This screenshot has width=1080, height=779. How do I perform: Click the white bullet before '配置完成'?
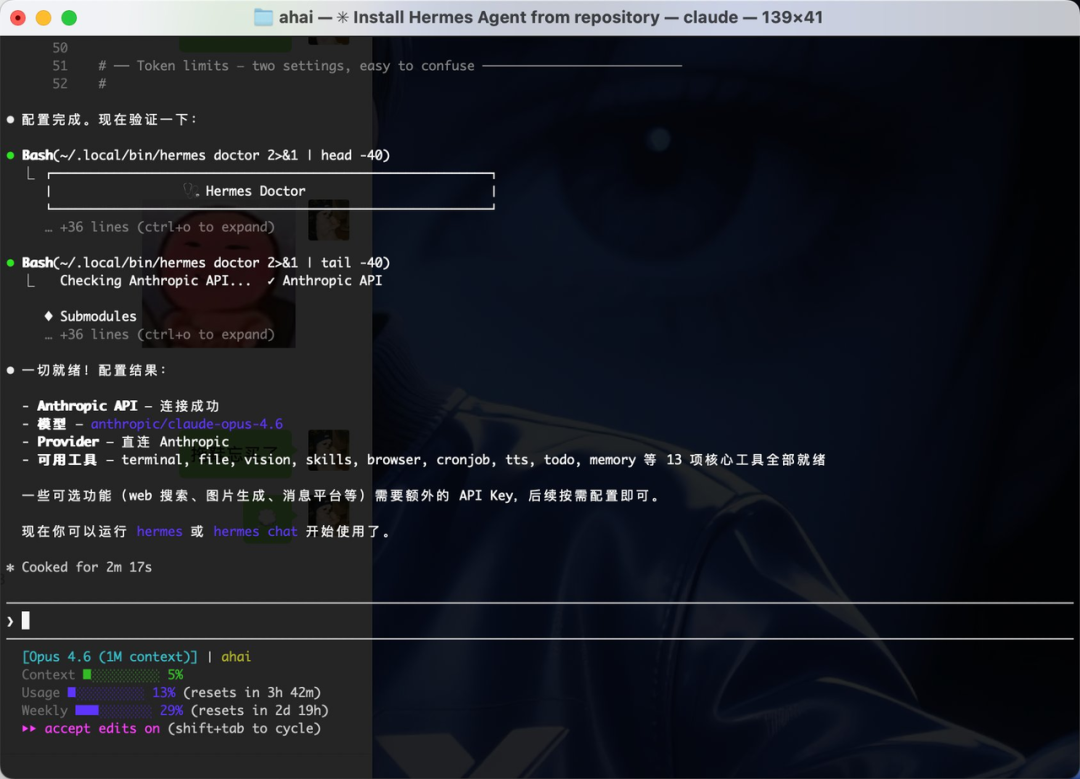(10, 120)
